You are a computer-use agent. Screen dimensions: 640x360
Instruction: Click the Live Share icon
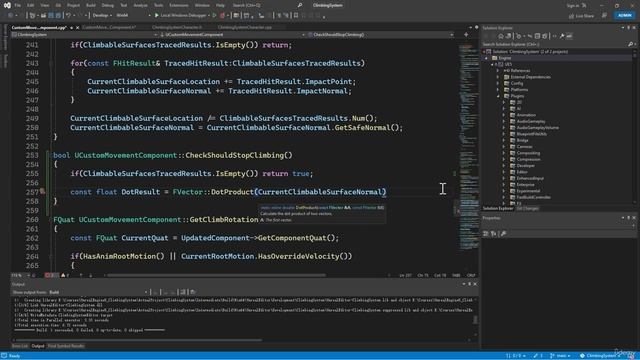click(x=571, y=16)
